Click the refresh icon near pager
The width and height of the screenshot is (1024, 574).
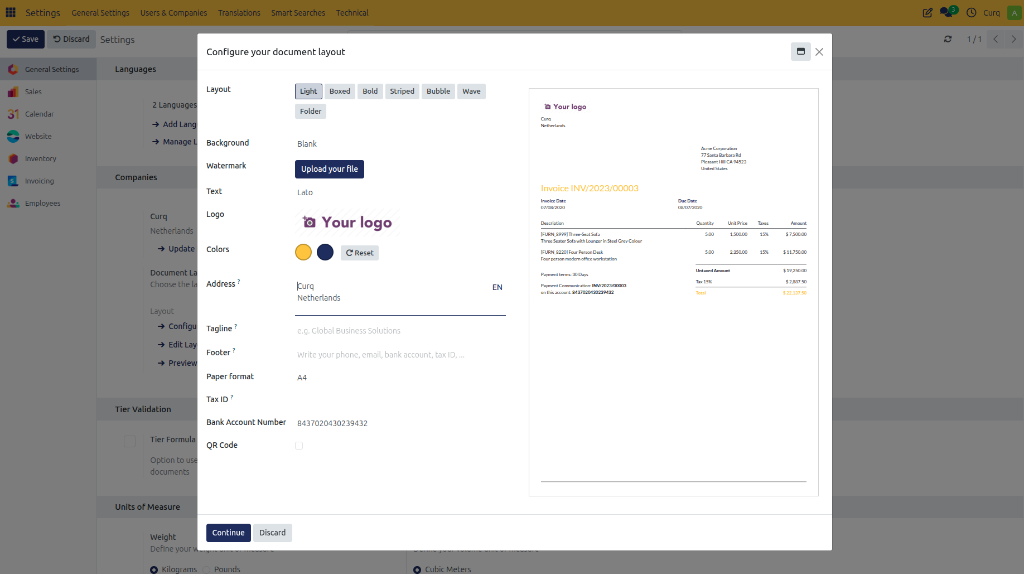click(948, 39)
